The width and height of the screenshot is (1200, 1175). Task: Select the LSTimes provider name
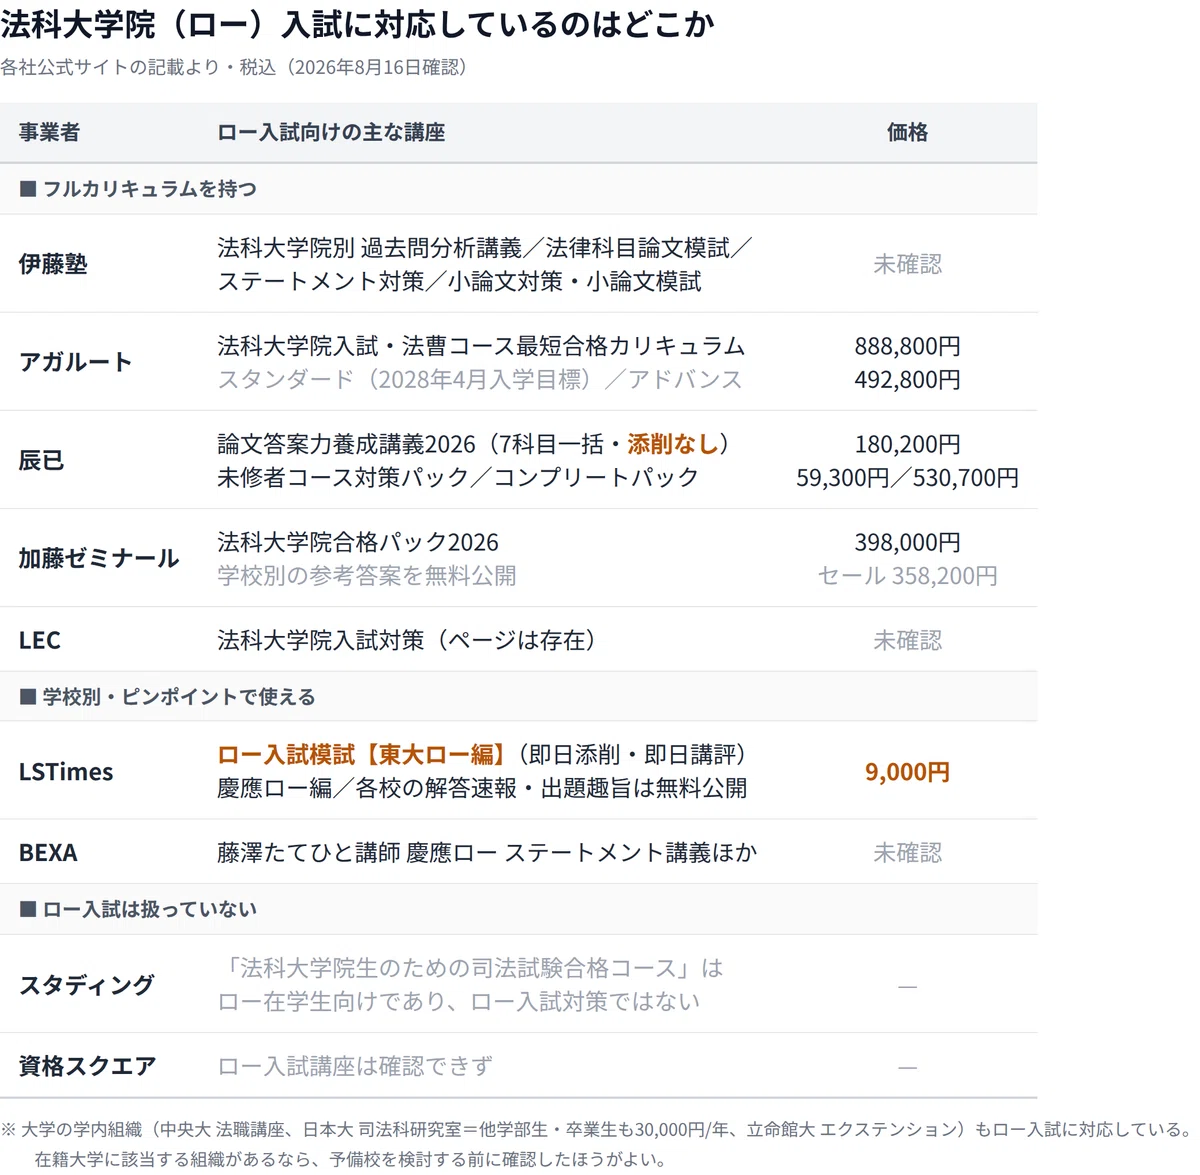click(65, 771)
